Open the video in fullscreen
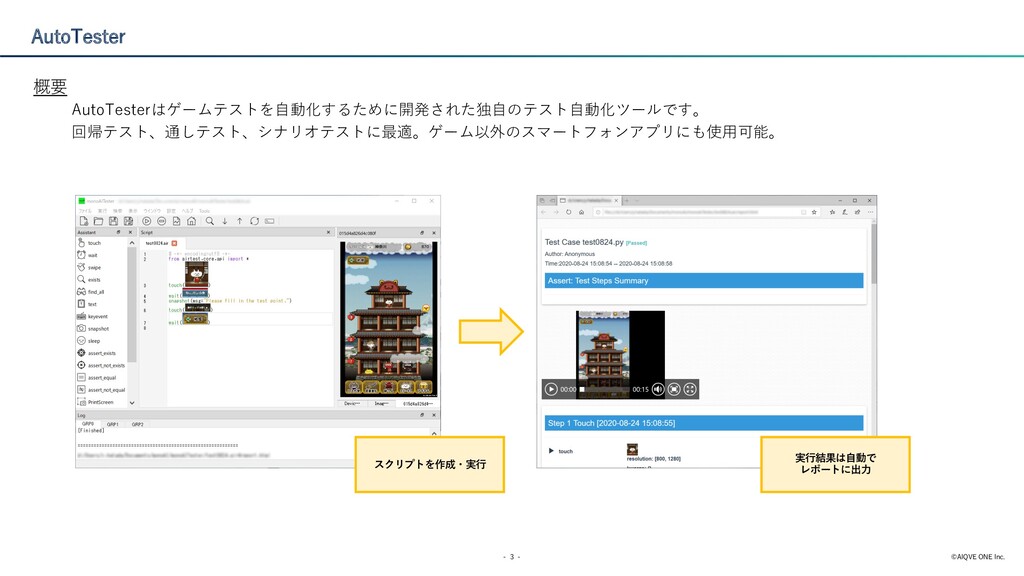 (690, 389)
